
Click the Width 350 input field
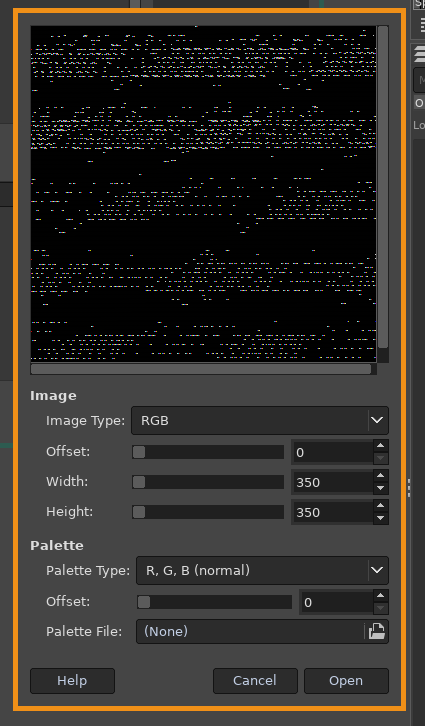click(x=333, y=482)
